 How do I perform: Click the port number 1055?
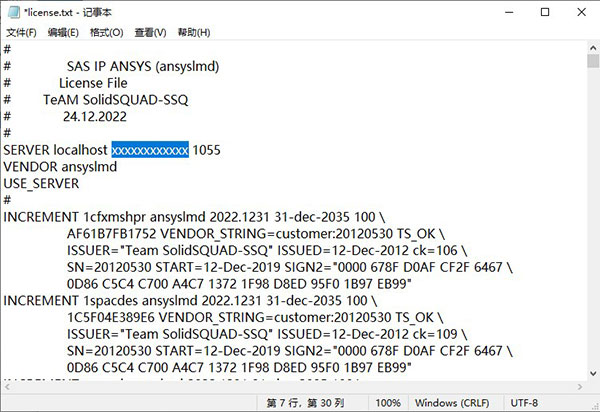pos(206,150)
